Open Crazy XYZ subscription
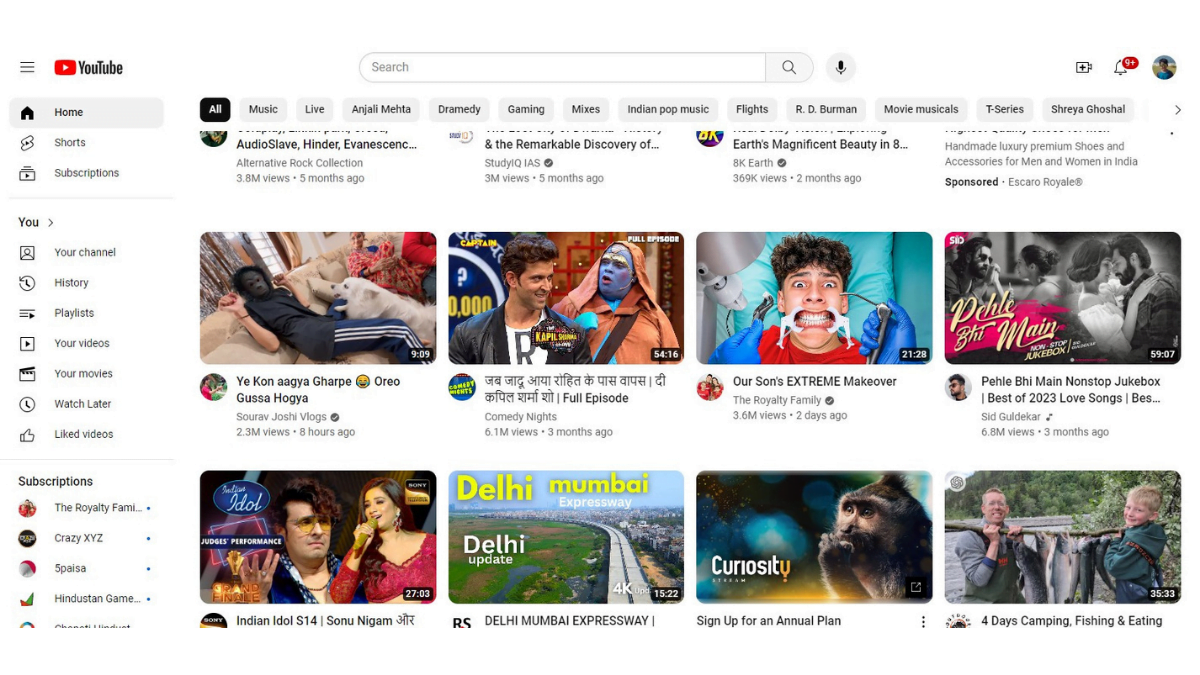The image size is (1200, 675). [x=86, y=538]
